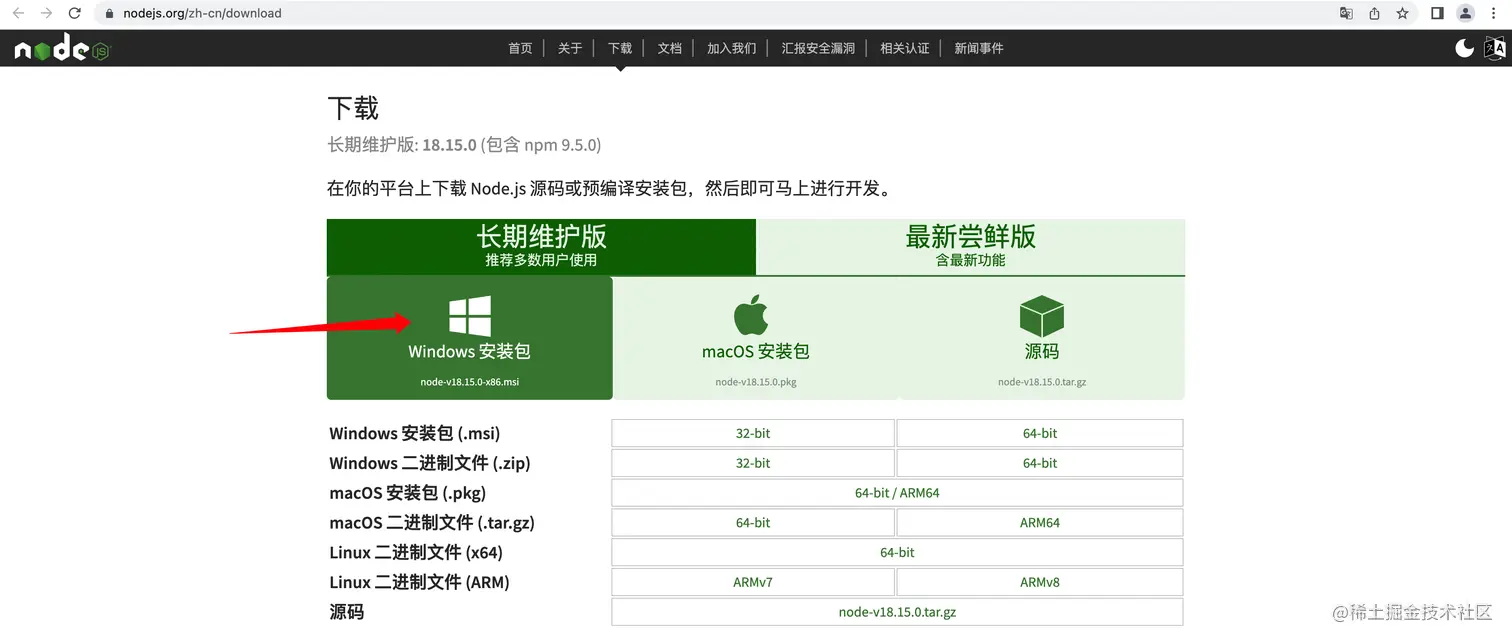Open 文档 nav item
This screenshot has width=1512, height=642.
670,48
